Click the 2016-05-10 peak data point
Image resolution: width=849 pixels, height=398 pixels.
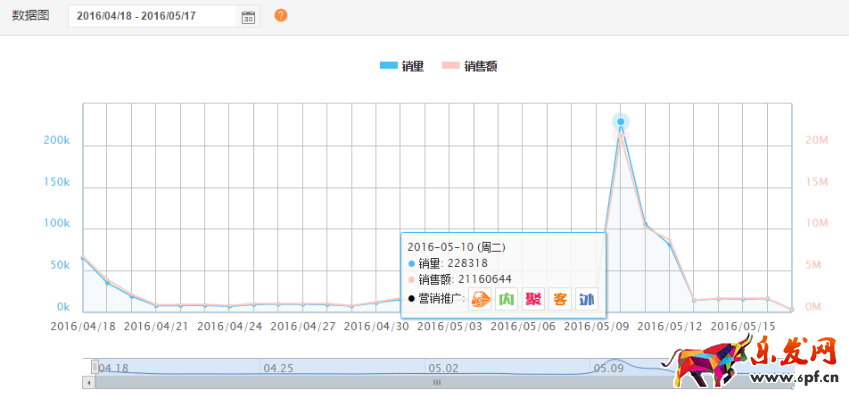tap(621, 122)
